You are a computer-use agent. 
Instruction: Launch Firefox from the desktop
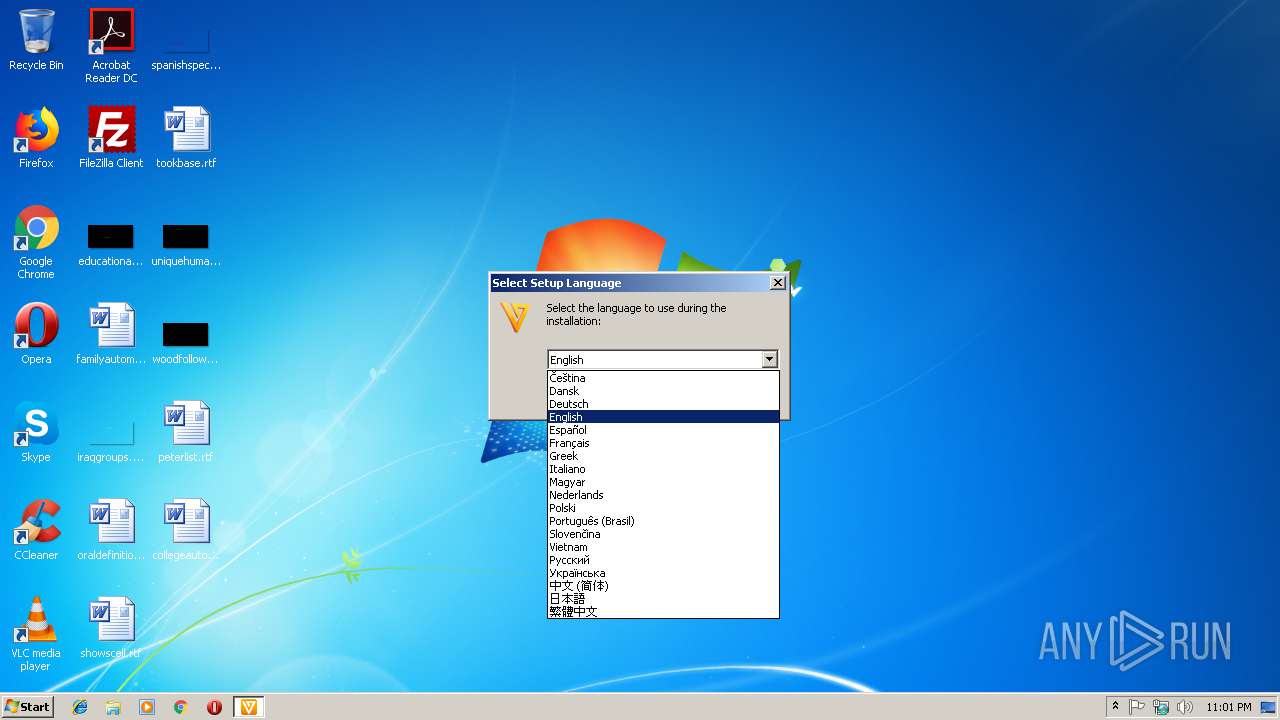[36, 138]
